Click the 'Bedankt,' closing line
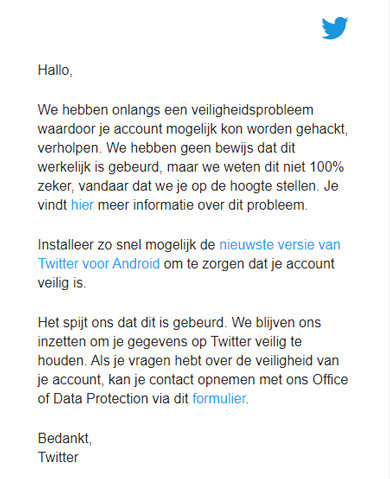Image resolution: width=390 pixels, height=479 pixels. tap(65, 438)
